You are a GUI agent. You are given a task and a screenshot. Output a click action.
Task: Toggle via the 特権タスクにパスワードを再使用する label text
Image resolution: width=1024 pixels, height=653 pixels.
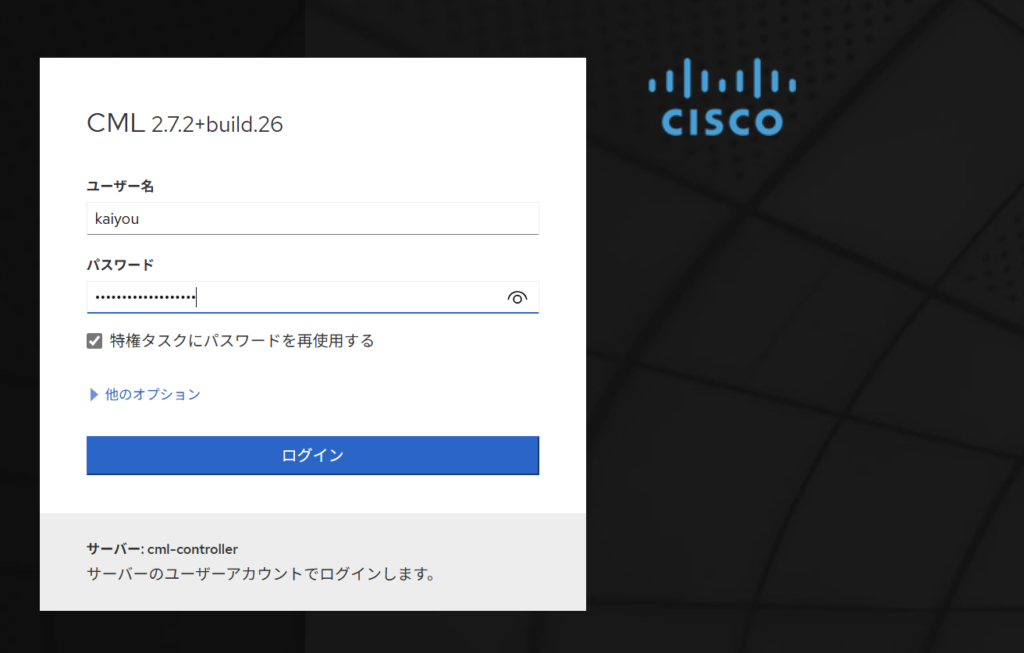pyautogui.click(x=242, y=341)
